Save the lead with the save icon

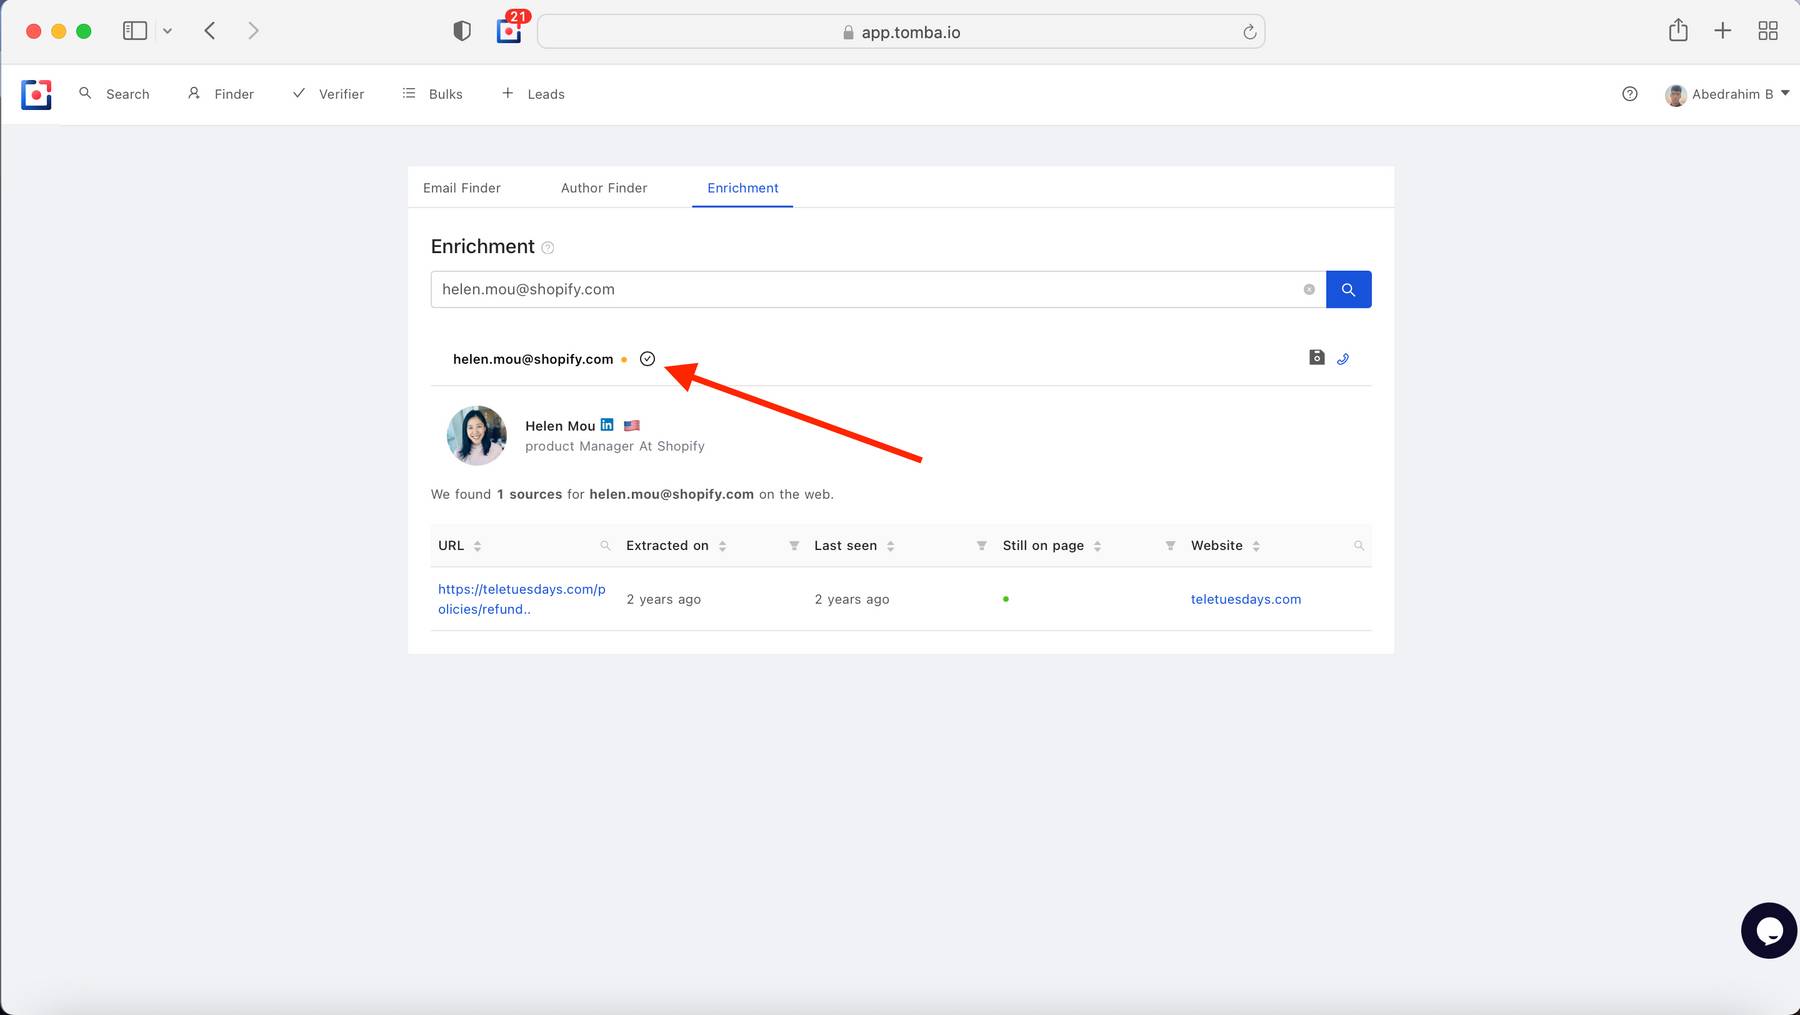point(1317,358)
